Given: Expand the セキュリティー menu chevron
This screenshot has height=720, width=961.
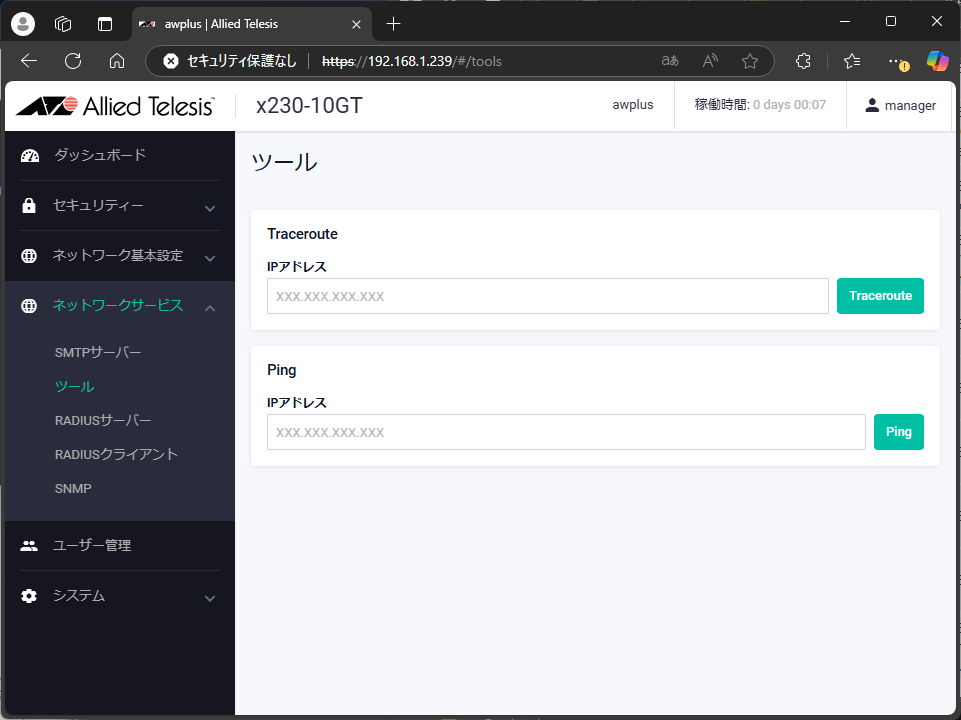Looking at the screenshot, I should [x=210, y=208].
